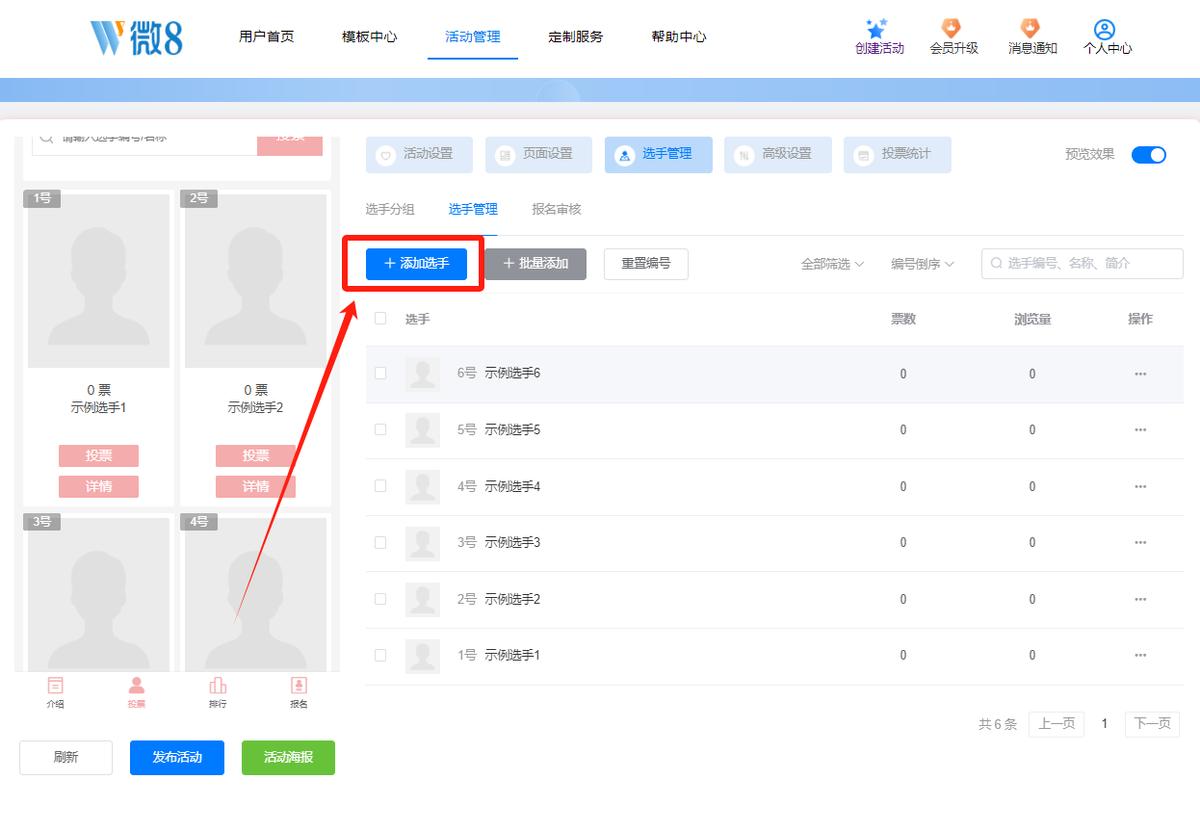The height and width of the screenshot is (828, 1200).
Task: Click 详情 button under 示例选手1
Action: click(98, 486)
